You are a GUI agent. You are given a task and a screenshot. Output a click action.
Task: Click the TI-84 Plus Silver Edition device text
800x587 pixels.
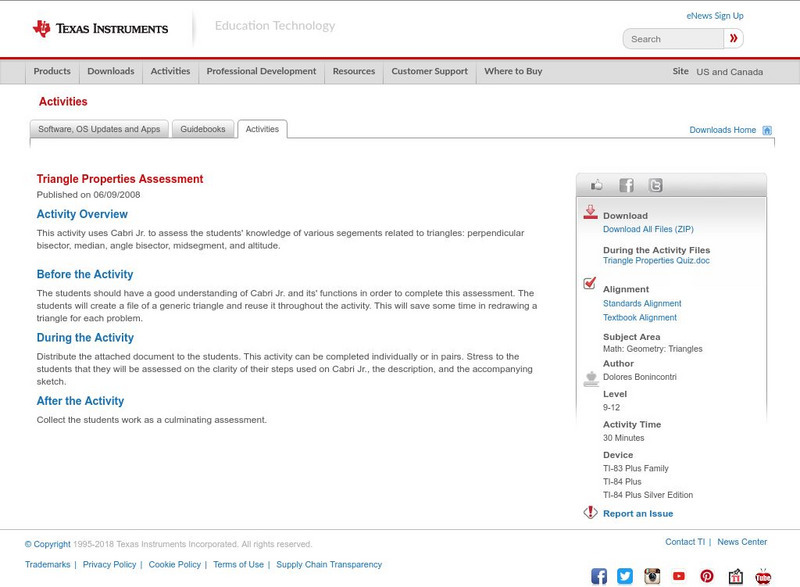coord(648,495)
